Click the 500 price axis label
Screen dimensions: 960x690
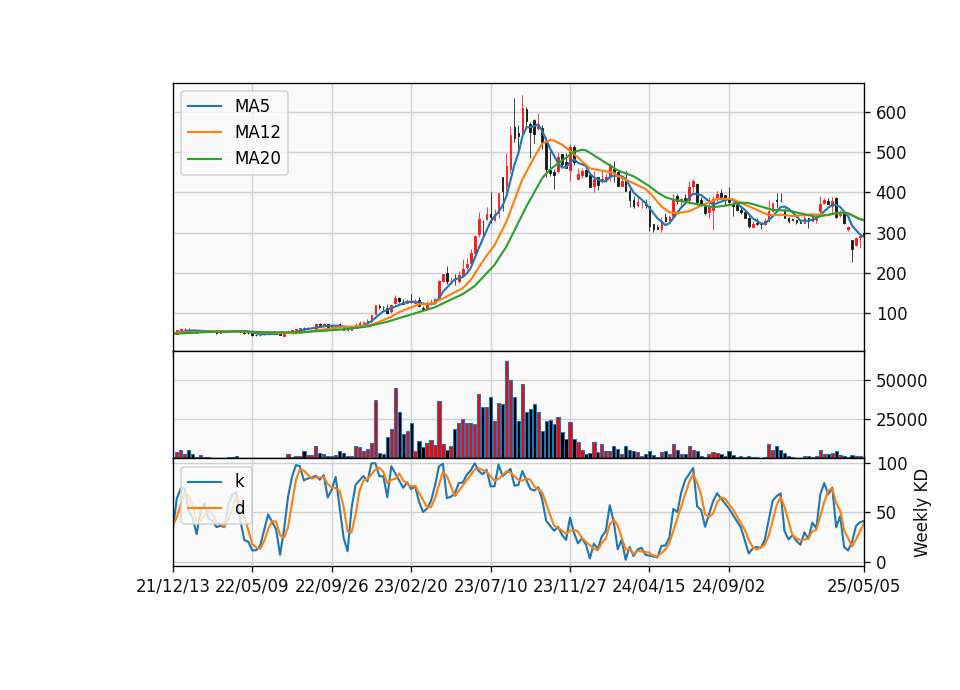[x=891, y=152]
